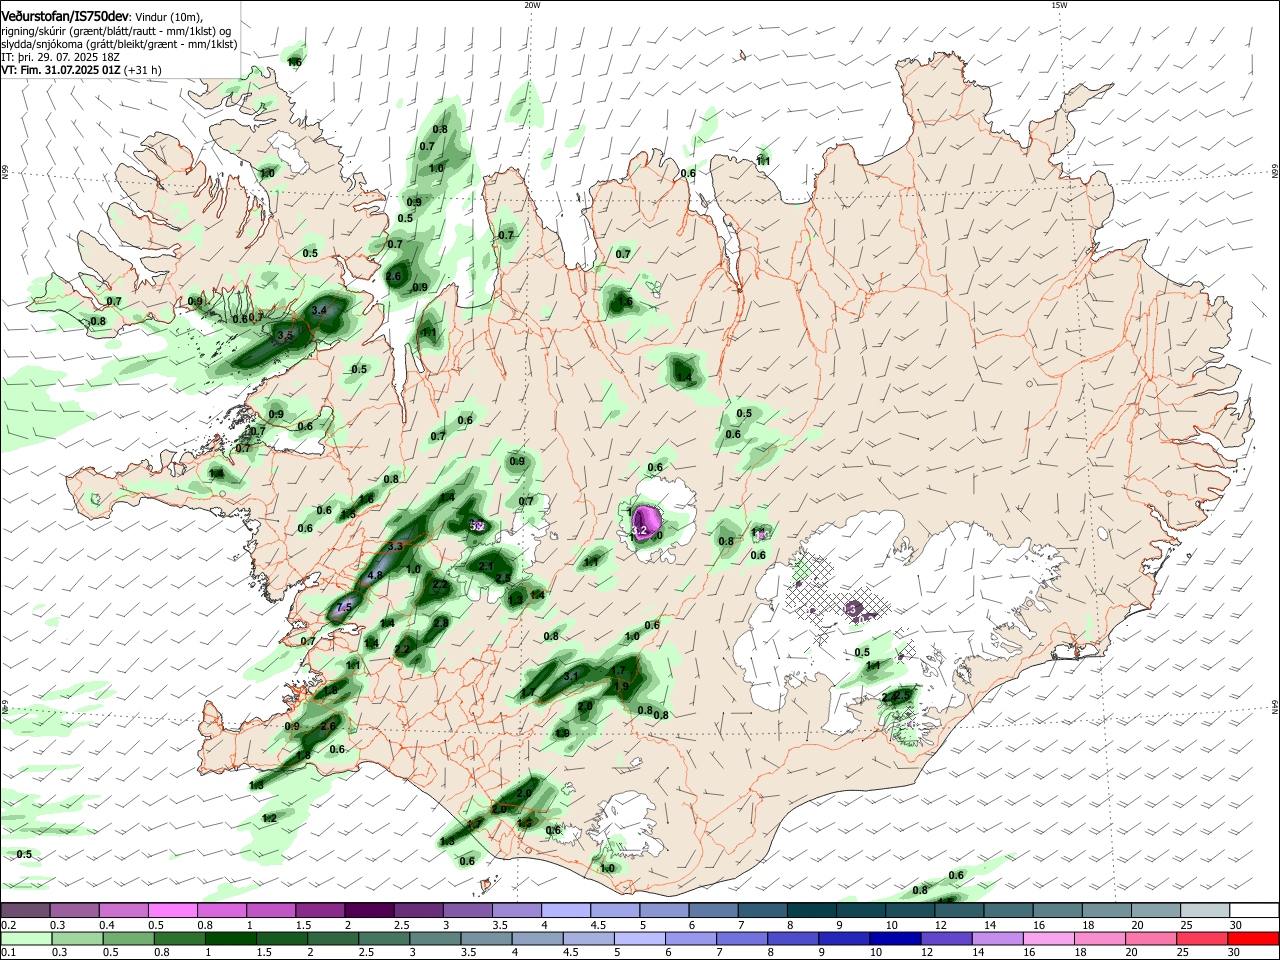The height and width of the screenshot is (960, 1280).
Task: Click the darkest purple swatch in snow legend
Action: tap(369, 910)
